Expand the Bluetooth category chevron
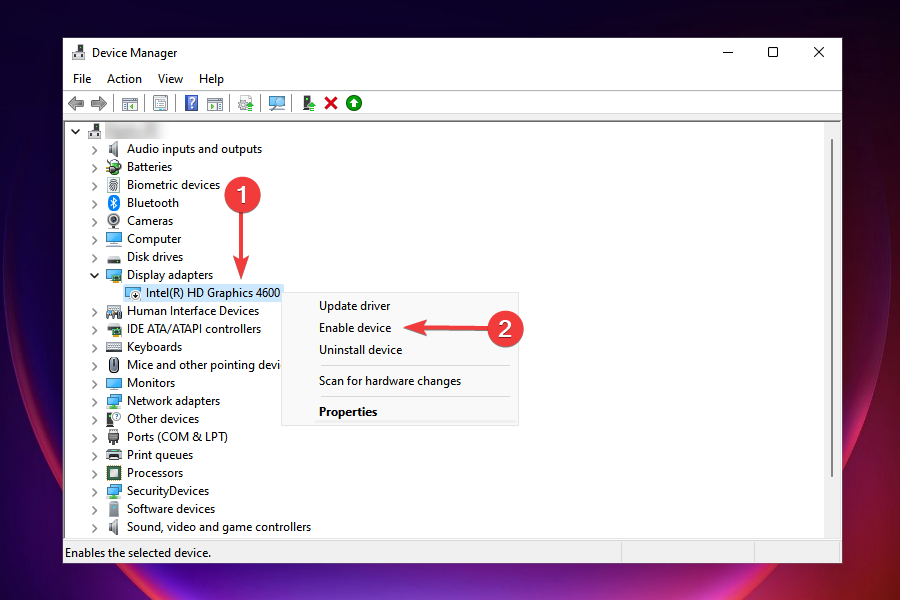Screen dimensions: 900x600 pyautogui.click(x=95, y=204)
